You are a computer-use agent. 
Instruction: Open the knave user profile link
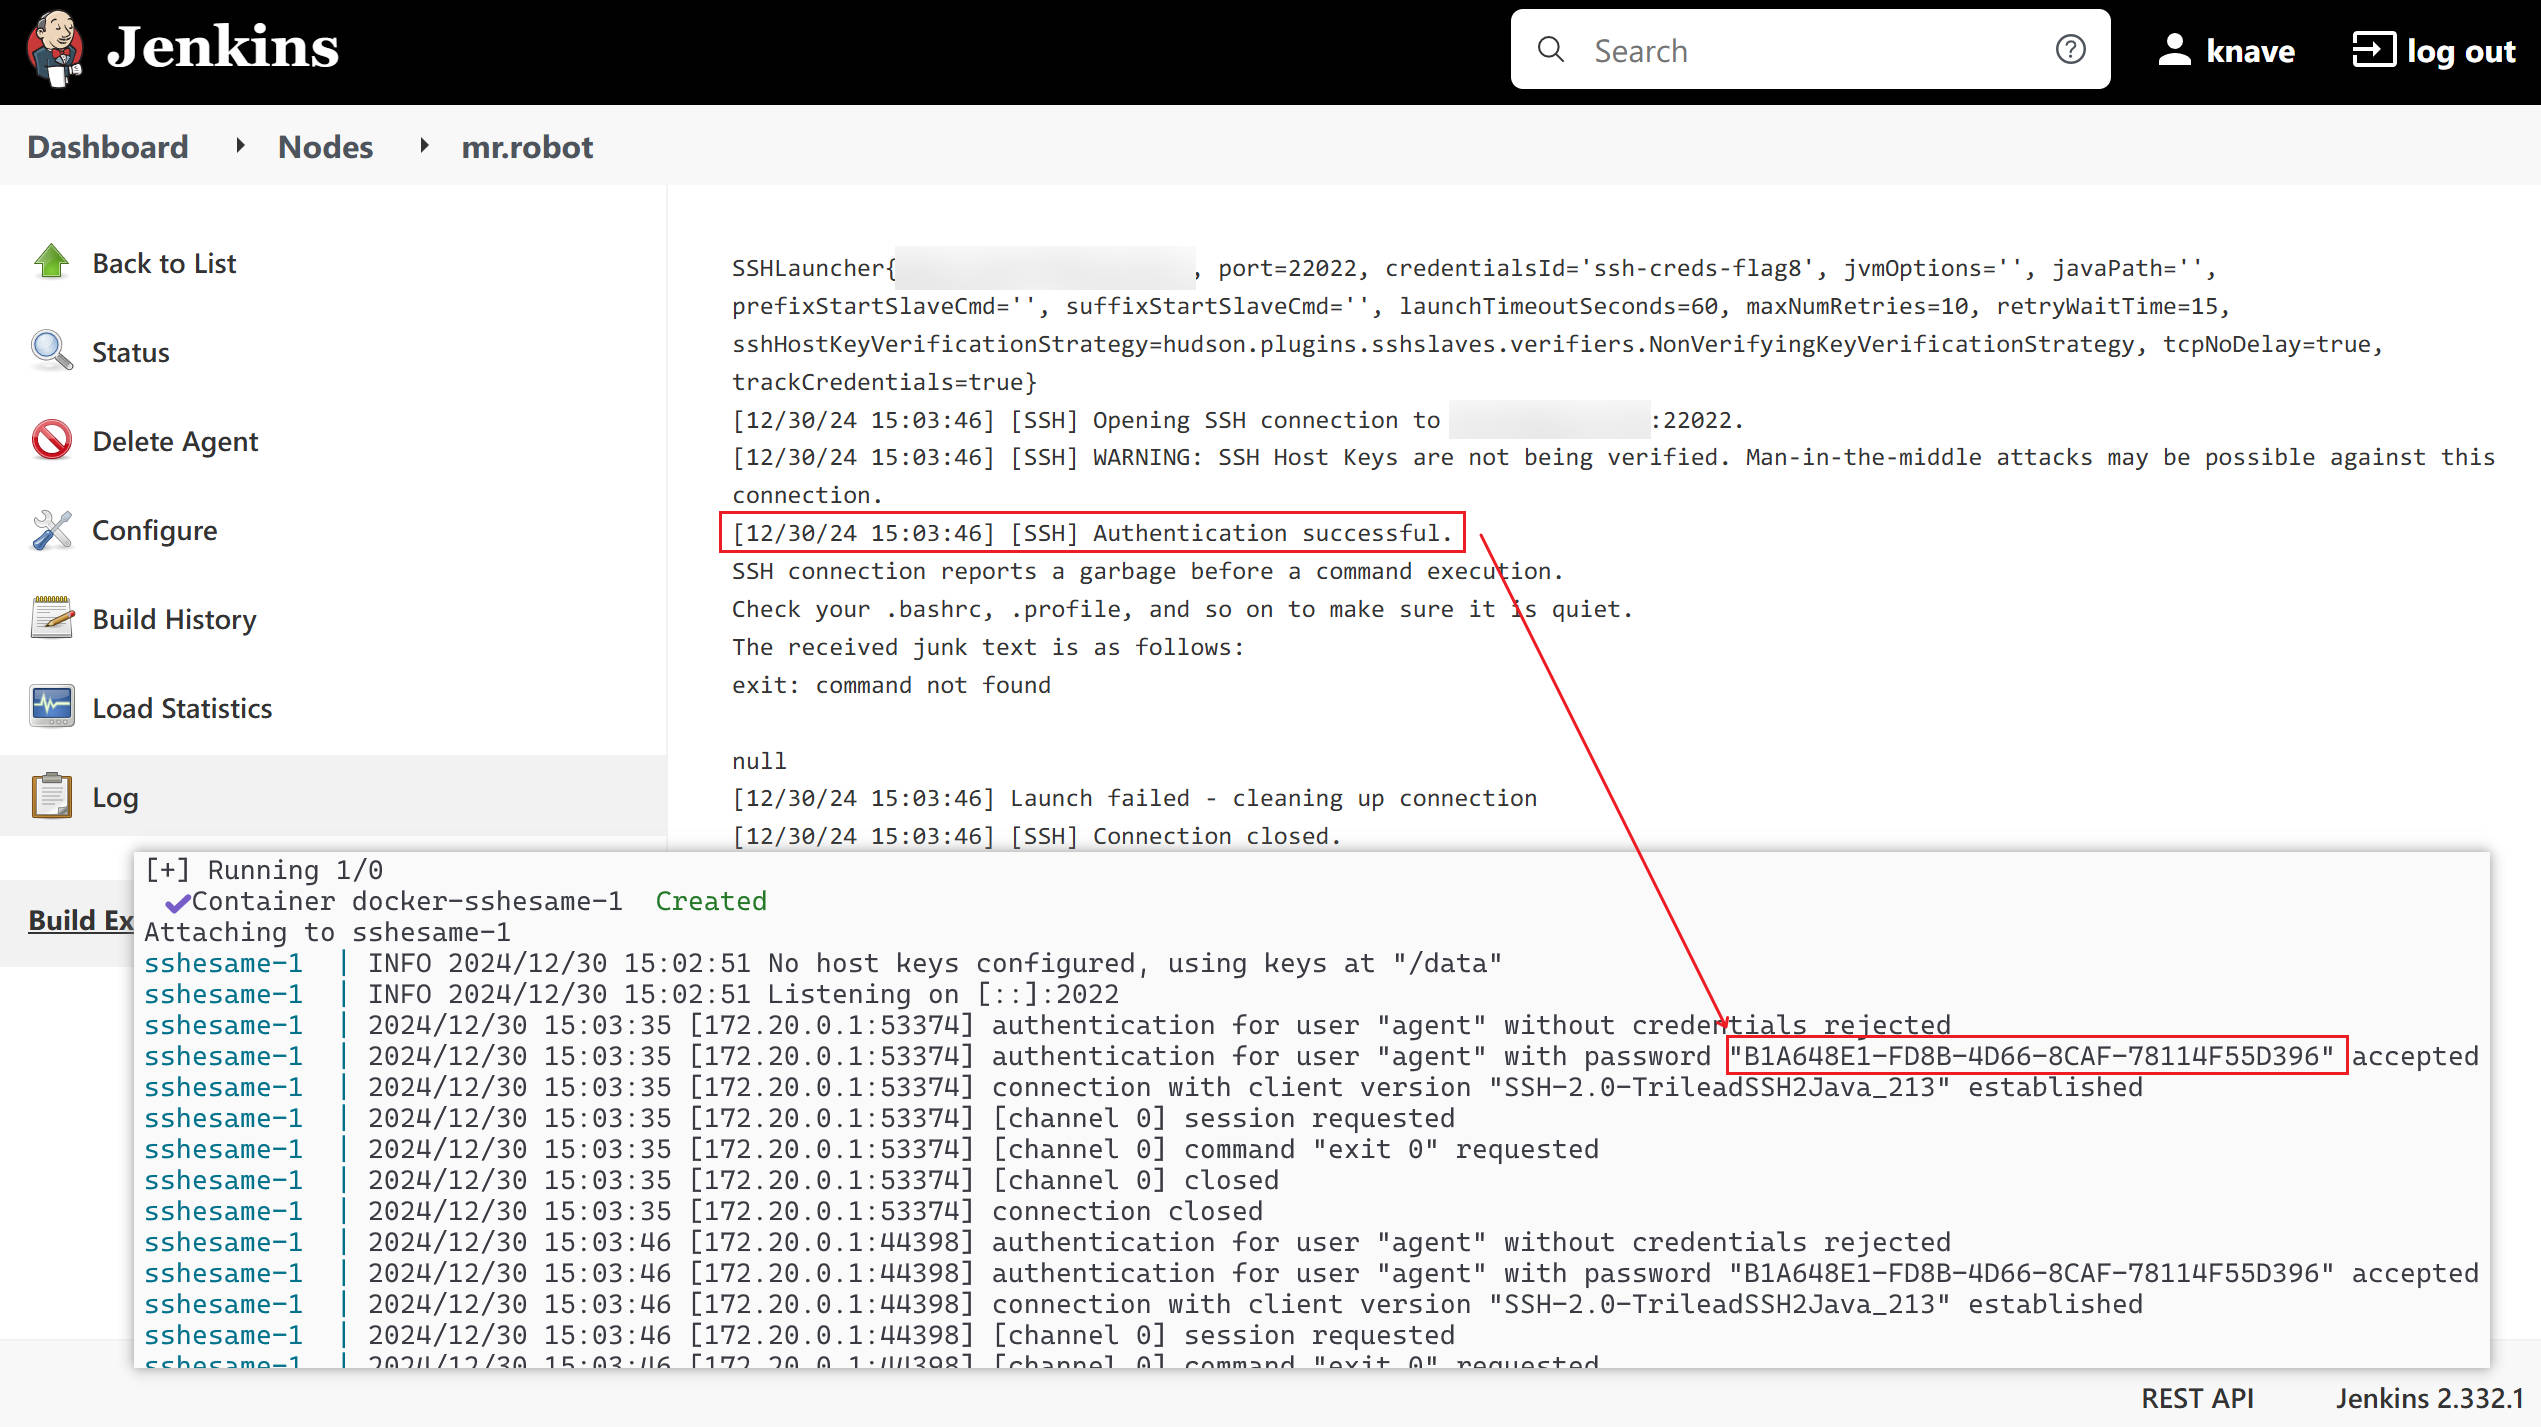(x=2250, y=51)
